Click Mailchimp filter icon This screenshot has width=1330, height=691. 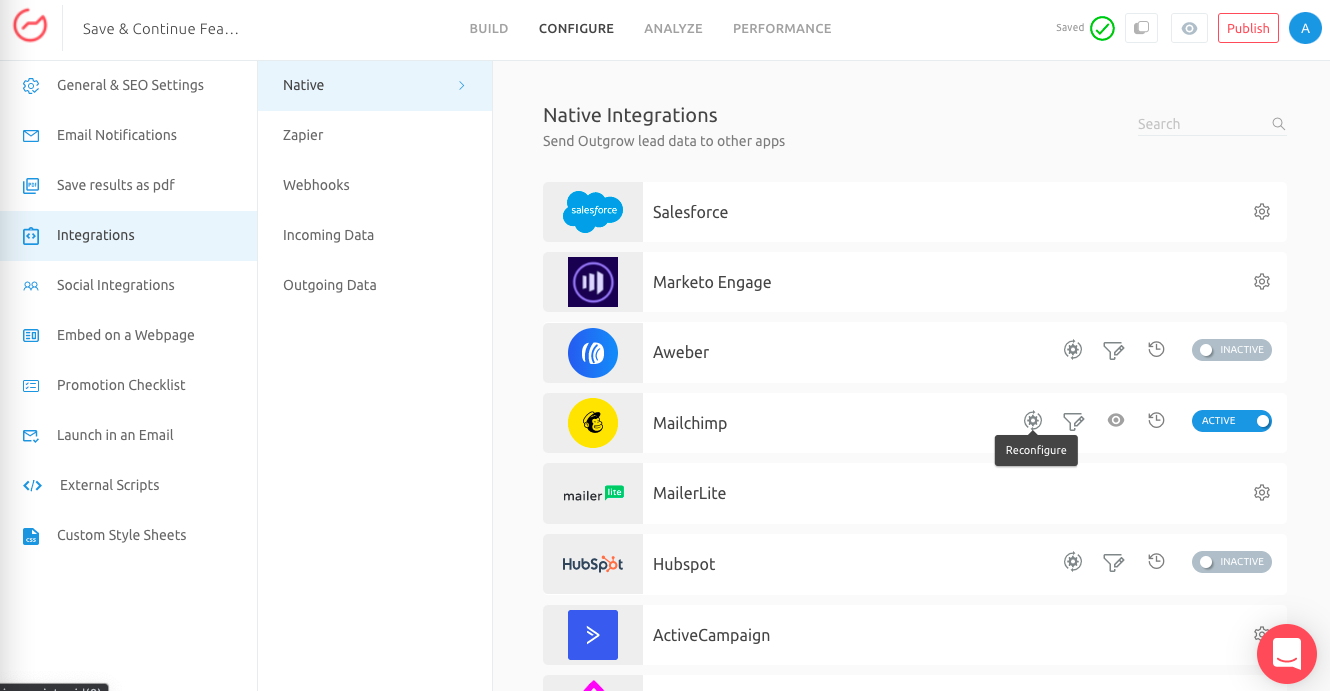(1073, 421)
